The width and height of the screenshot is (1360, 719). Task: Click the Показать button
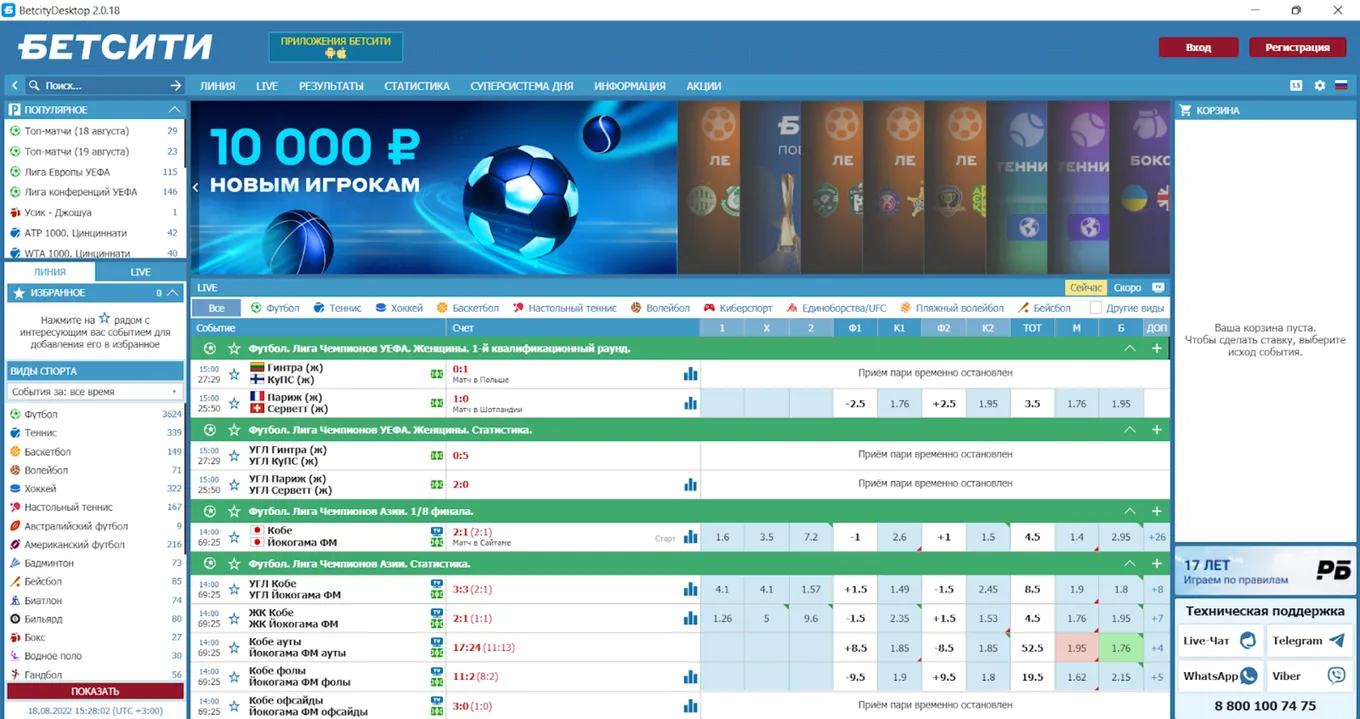coord(95,691)
